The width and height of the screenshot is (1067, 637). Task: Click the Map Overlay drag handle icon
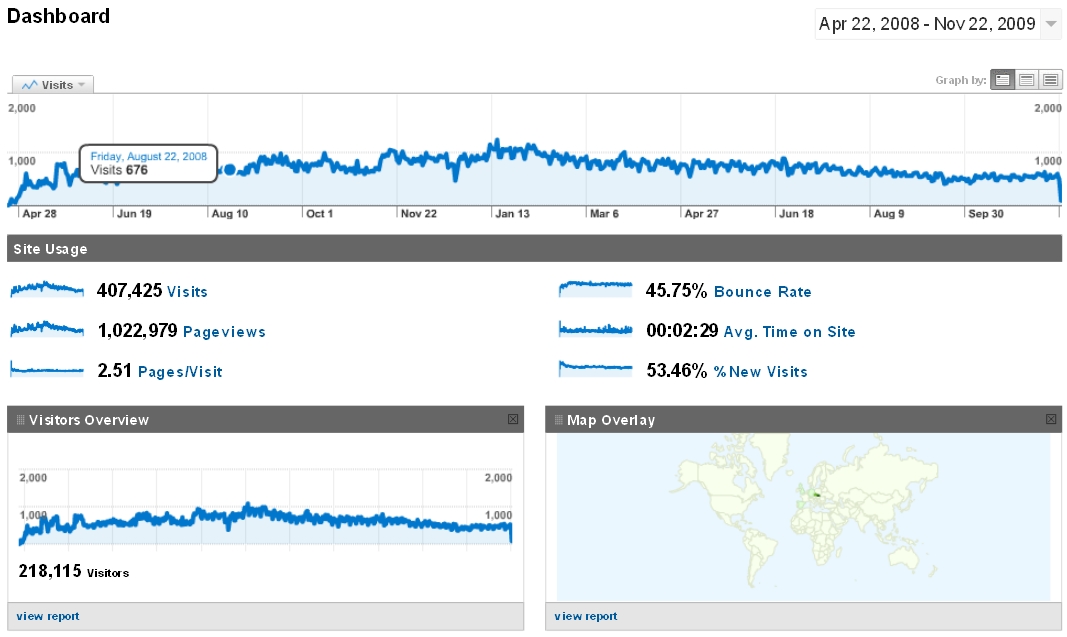tap(559, 420)
